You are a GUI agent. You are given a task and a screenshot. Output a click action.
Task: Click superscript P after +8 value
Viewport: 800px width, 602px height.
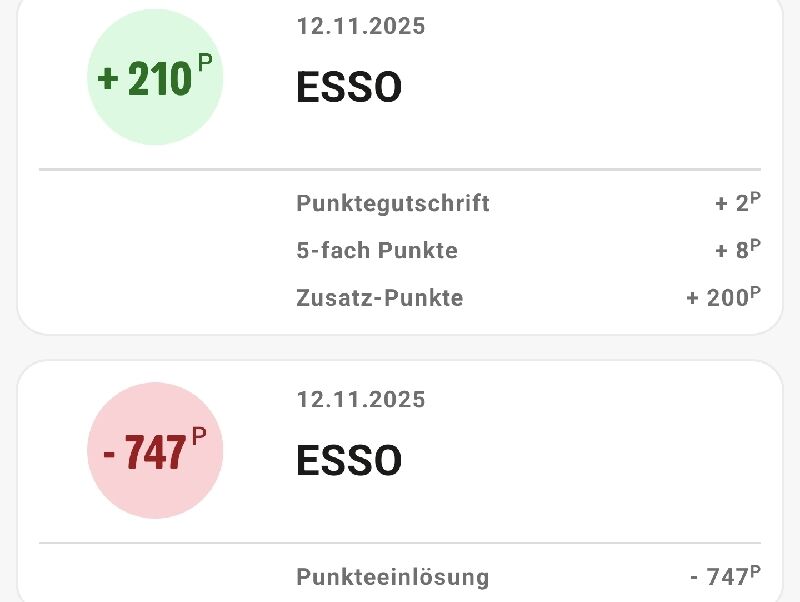(756, 245)
